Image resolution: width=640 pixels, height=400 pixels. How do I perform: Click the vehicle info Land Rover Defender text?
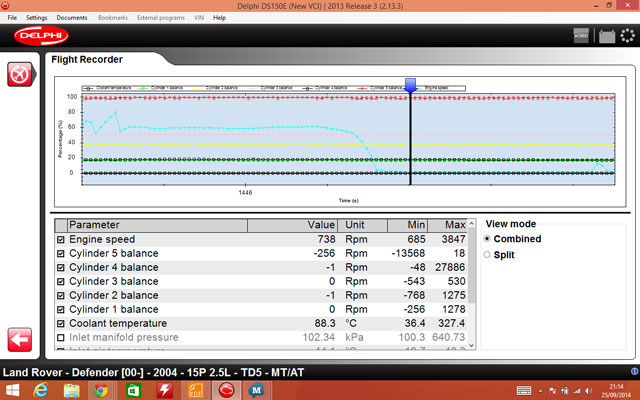click(x=153, y=373)
